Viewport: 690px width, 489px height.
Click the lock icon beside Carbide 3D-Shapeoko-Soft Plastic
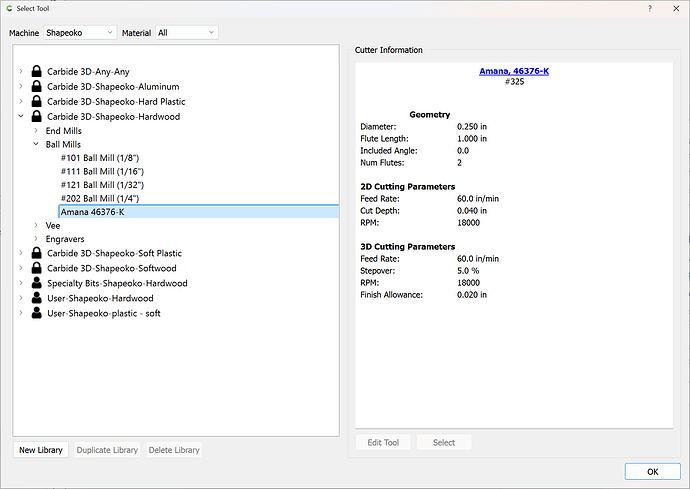(x=37, y=253)
